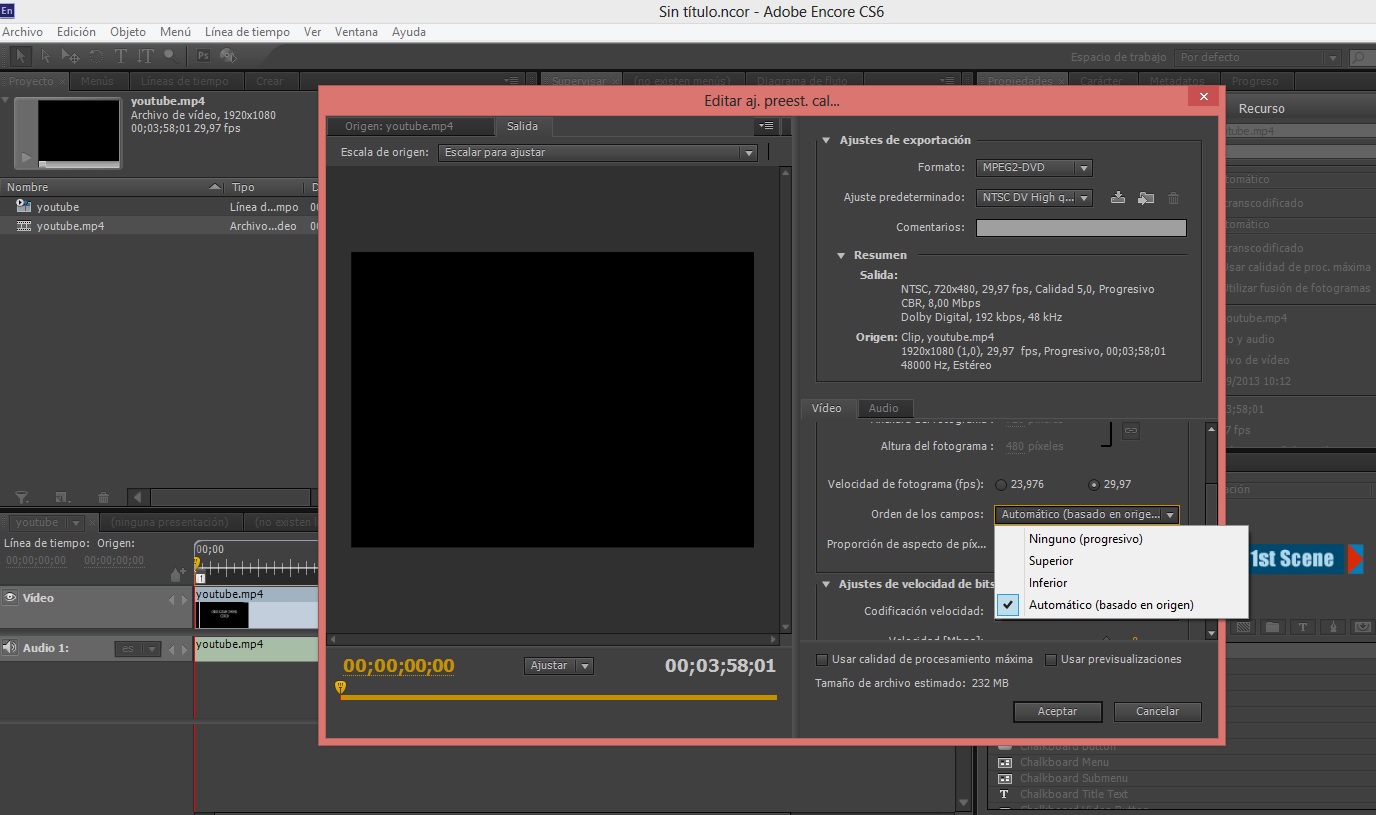Open the Ajuste predeterminado dropdown
The height and width of the screenshot is (815, 1376).
tap(1034, 198)
